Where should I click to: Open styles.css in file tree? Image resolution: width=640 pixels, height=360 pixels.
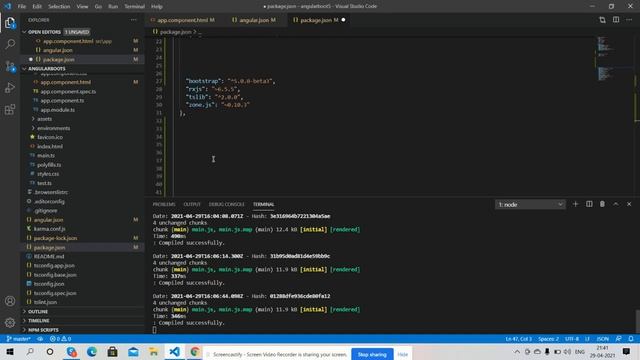tap(48, 174)
